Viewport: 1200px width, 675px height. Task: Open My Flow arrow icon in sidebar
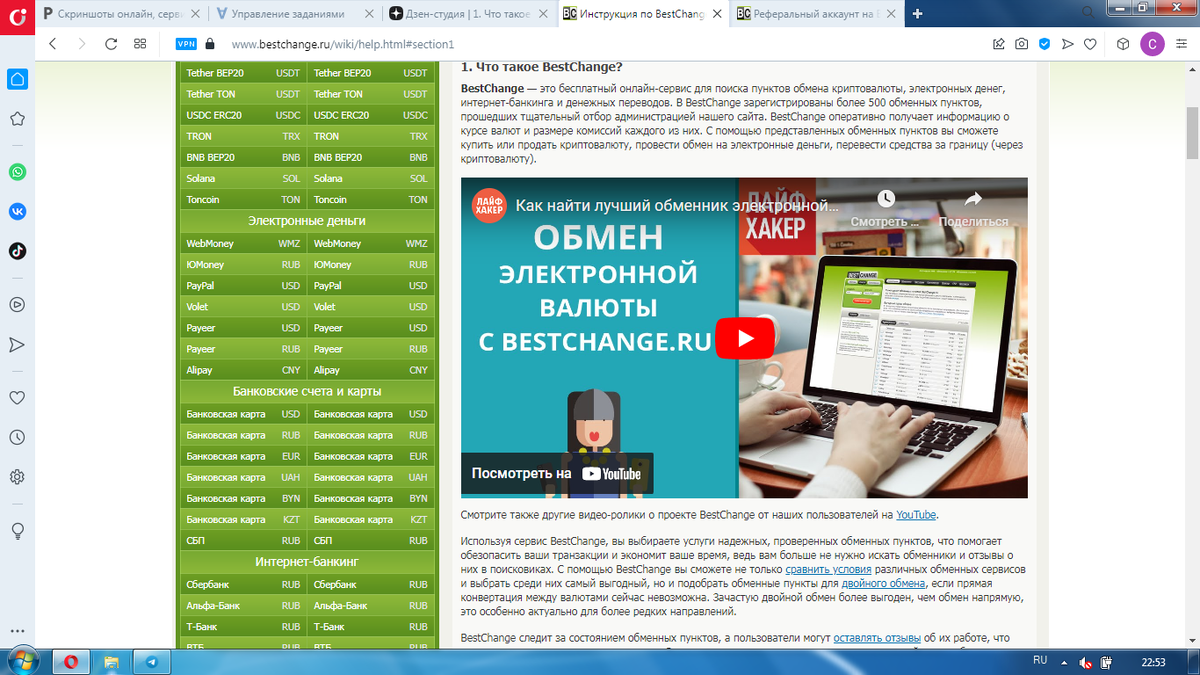coord(17,344)
